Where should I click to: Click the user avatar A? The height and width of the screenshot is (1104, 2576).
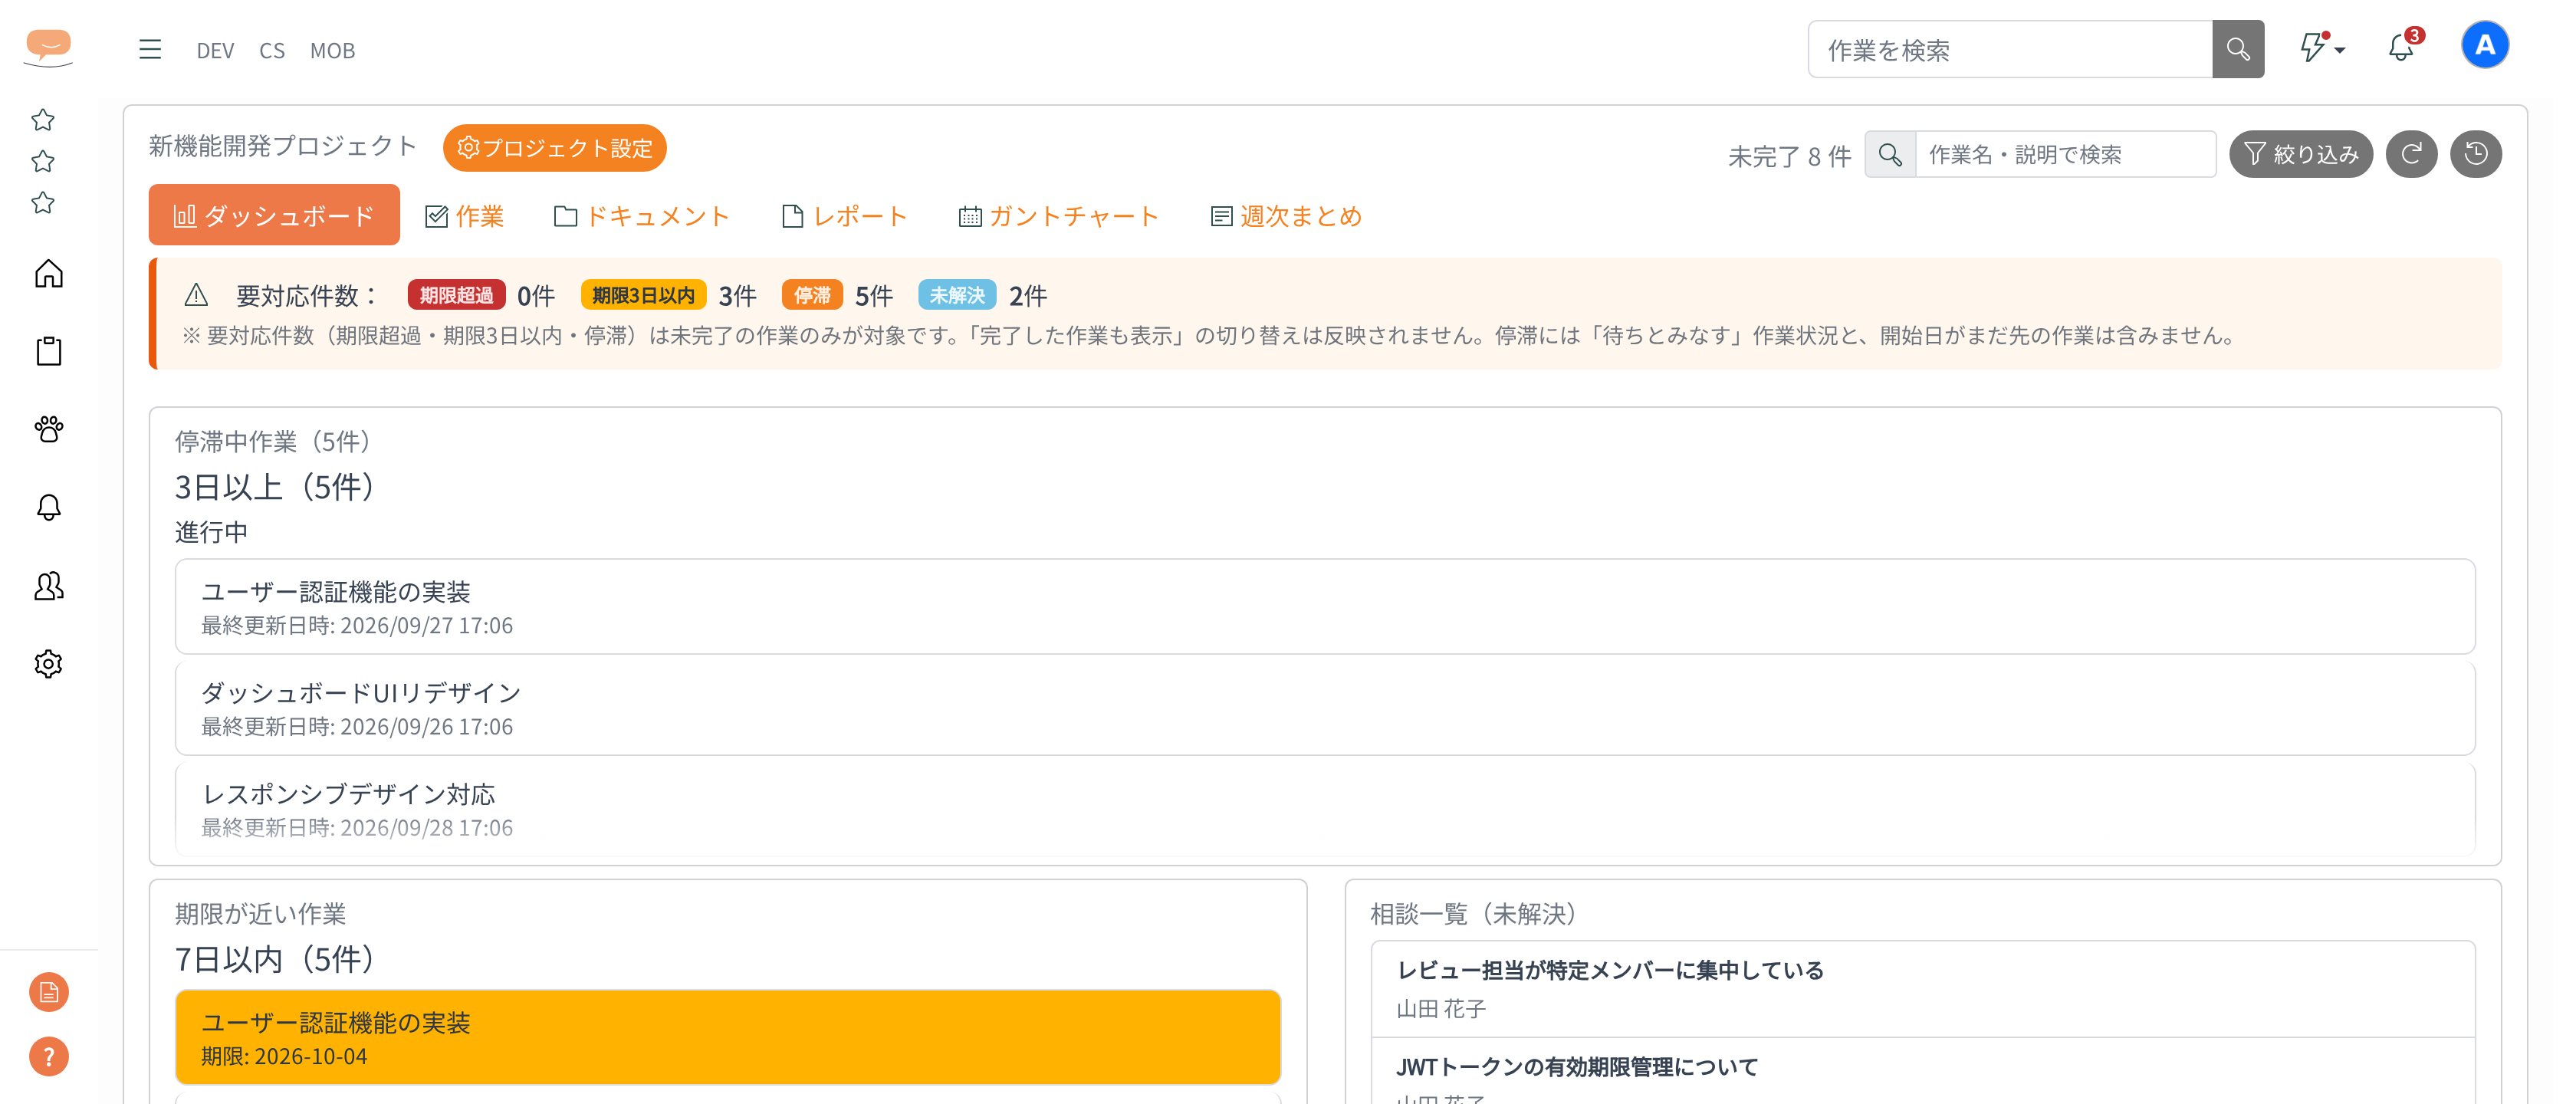tap(2485, 45)
